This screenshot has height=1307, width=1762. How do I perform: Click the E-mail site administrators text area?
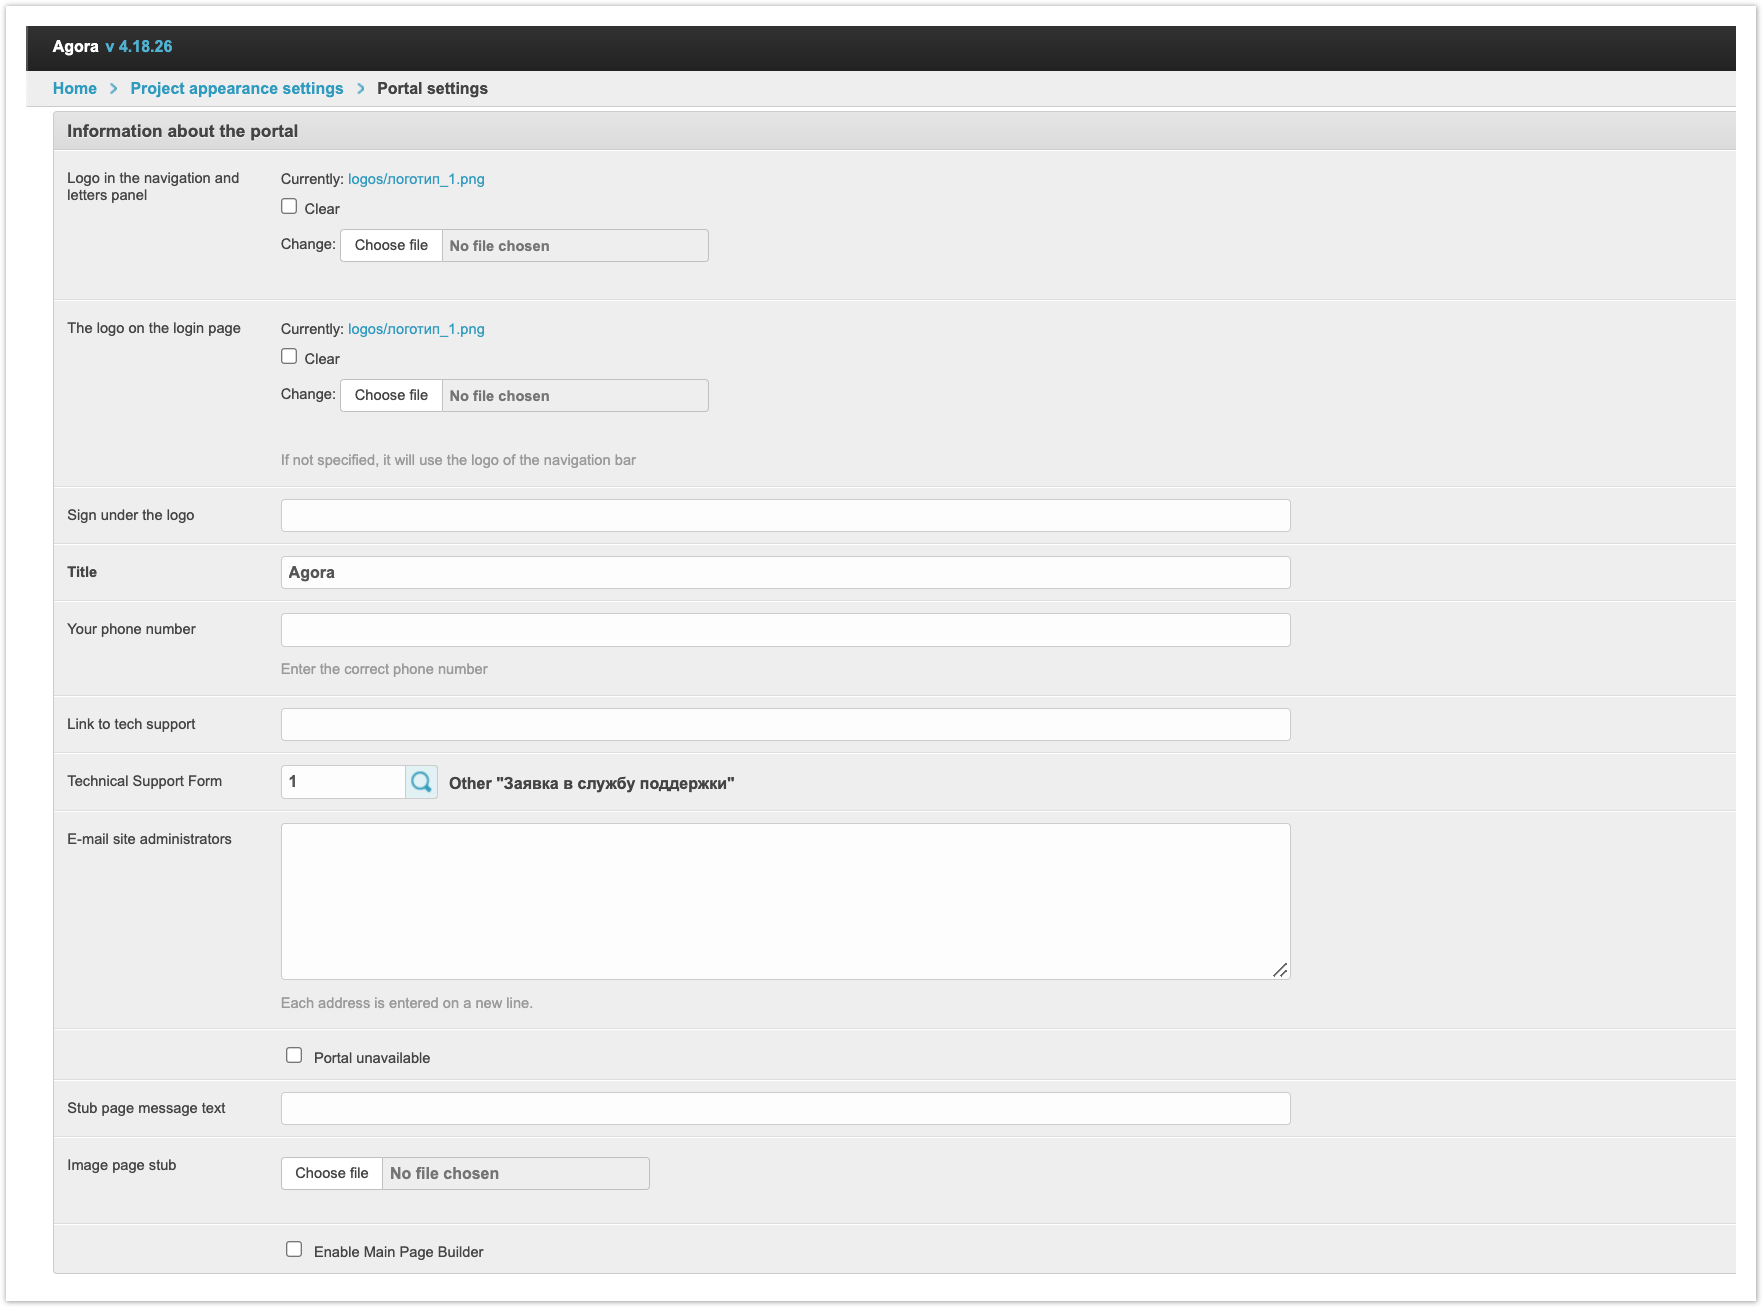click(x=785, y=901)
